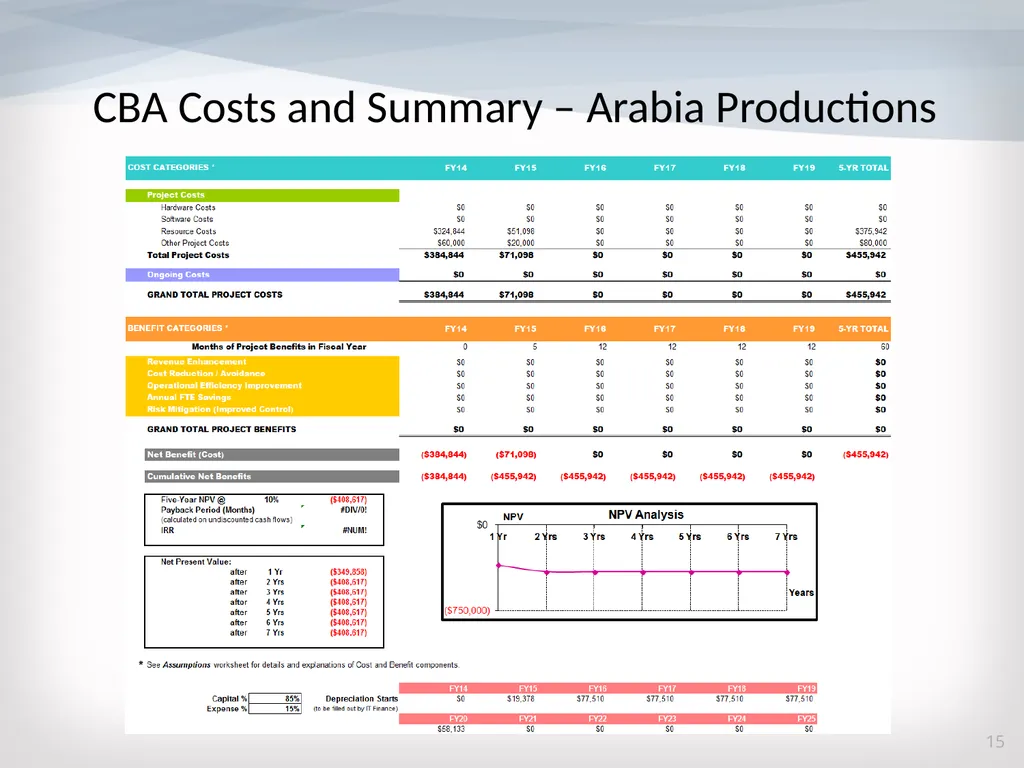The image size is (1024, 768).
Task: Click the '$68,133' FY20 depreciation value
Action: pos(451,729)
